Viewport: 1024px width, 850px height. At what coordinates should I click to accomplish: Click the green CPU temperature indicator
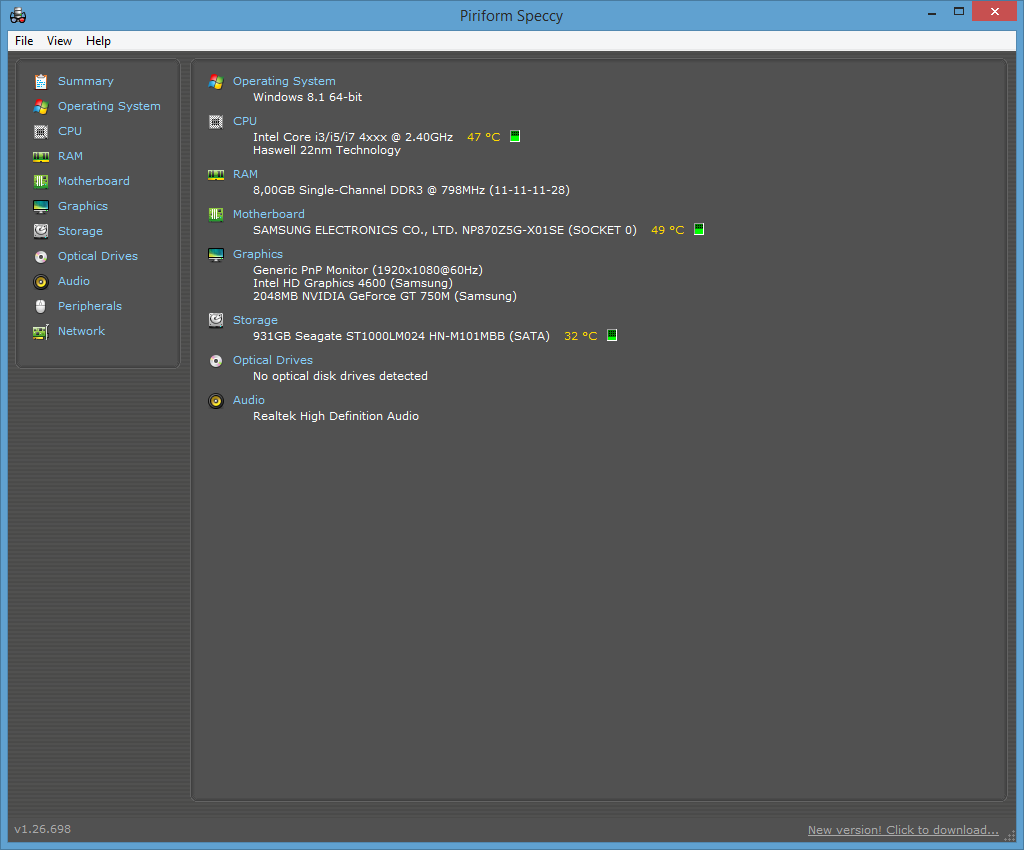point(515,136)
